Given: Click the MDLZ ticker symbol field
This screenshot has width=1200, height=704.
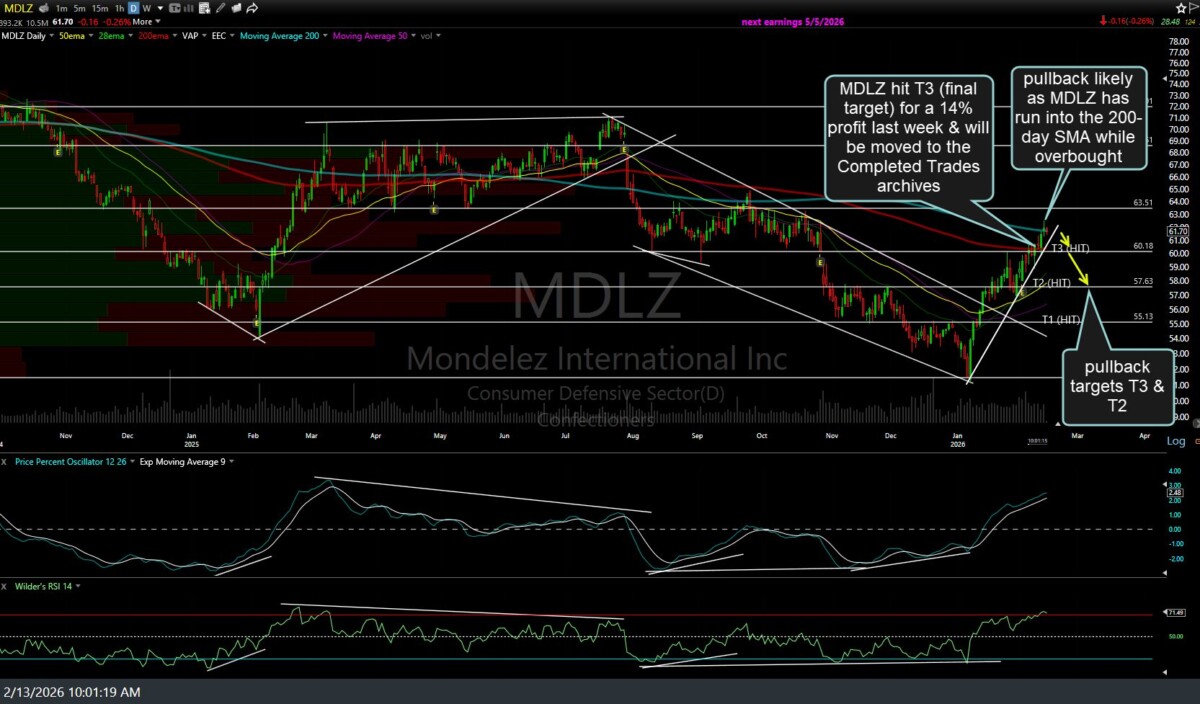Looking at the screenshot, I should pyautogui.click(x=18, y=8).
